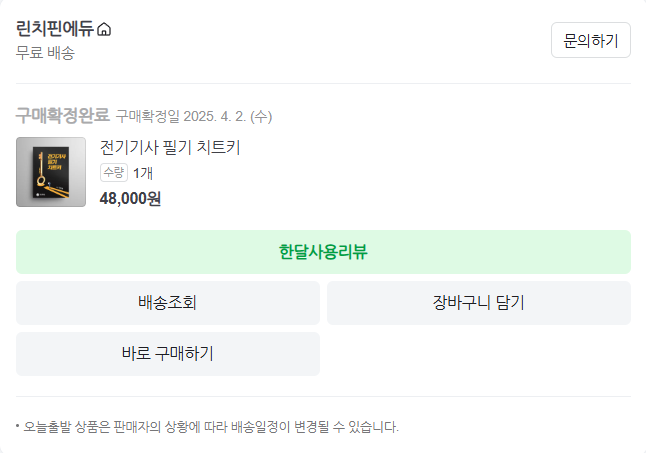The width and height of the screenshot is (646, 453).
Task: Write a 한달사용리뷰 review
Action: click(x=323, y=252)
